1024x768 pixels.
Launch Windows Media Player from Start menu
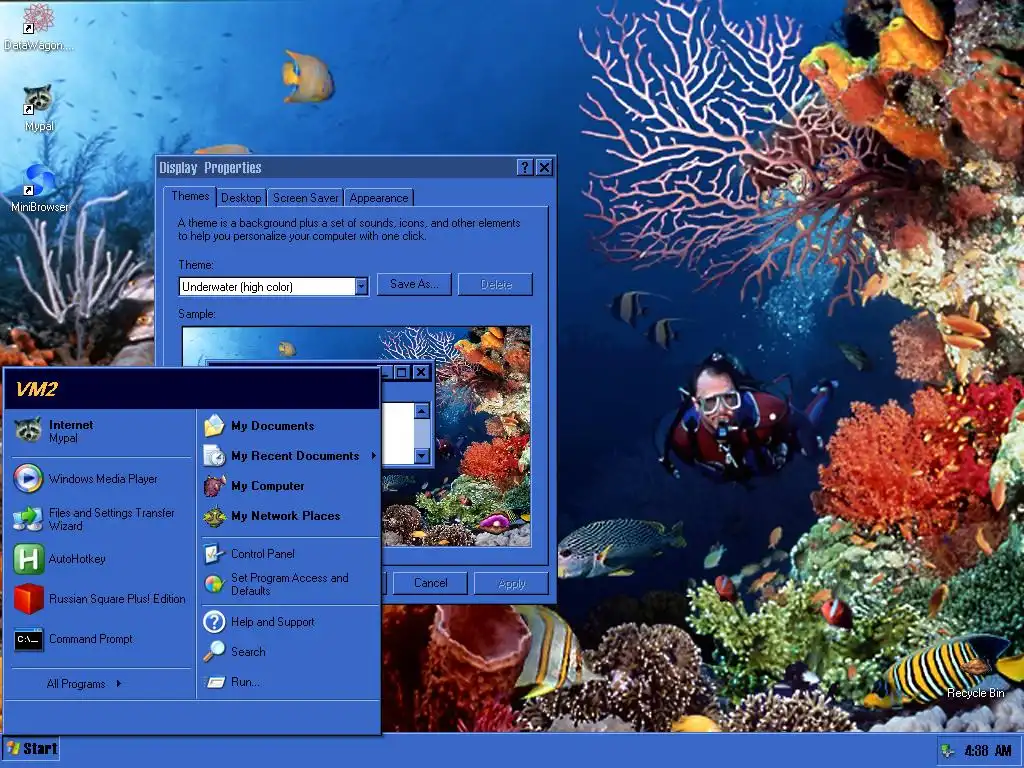click(99, 479)
